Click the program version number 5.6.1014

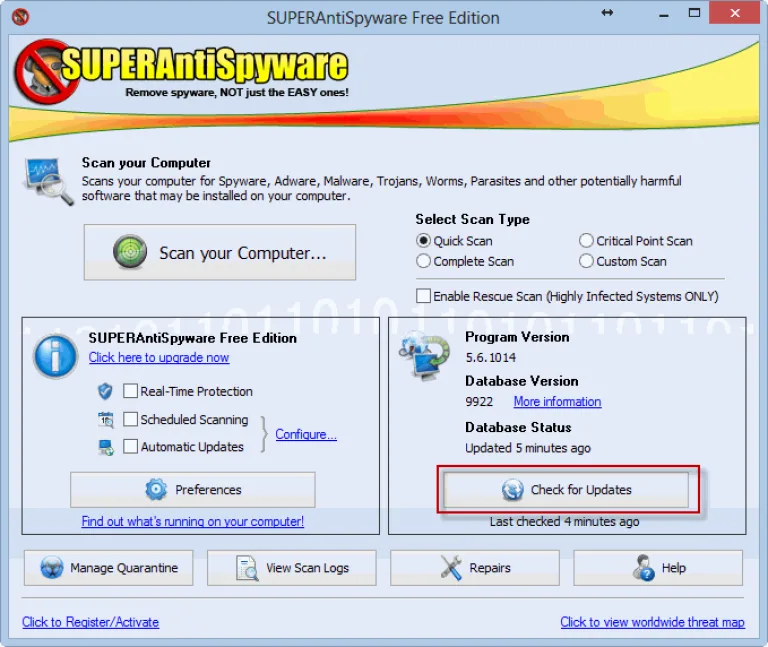490,358
